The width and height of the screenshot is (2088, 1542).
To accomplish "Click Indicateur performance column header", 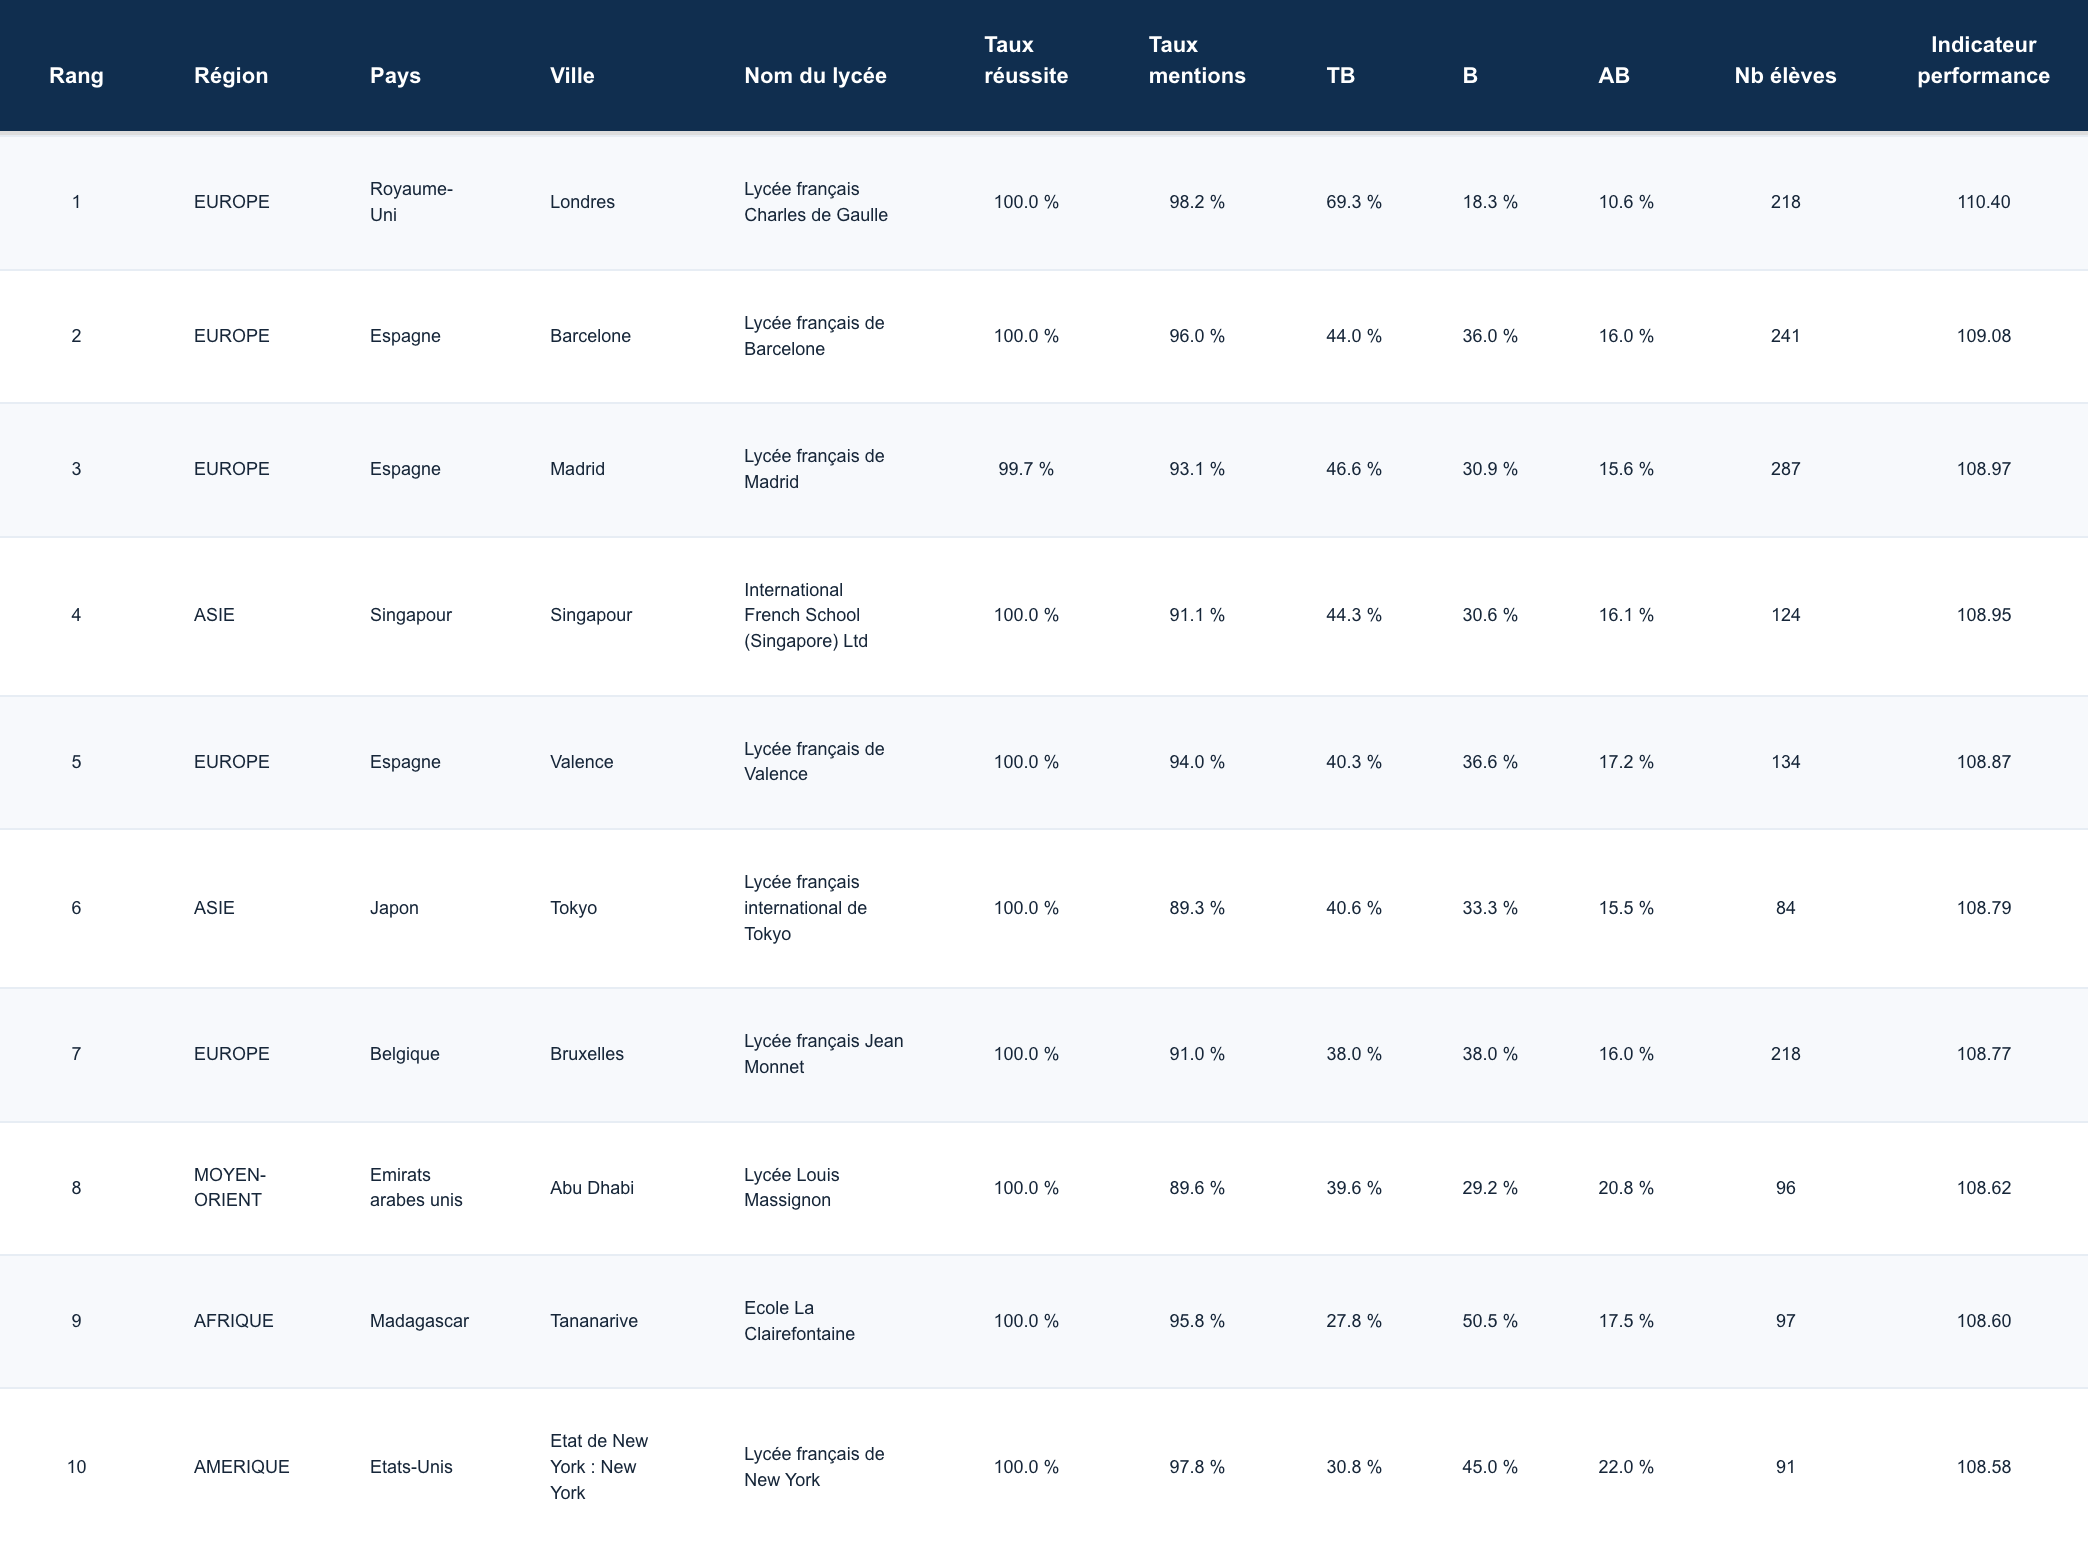I will point(1983,60).
